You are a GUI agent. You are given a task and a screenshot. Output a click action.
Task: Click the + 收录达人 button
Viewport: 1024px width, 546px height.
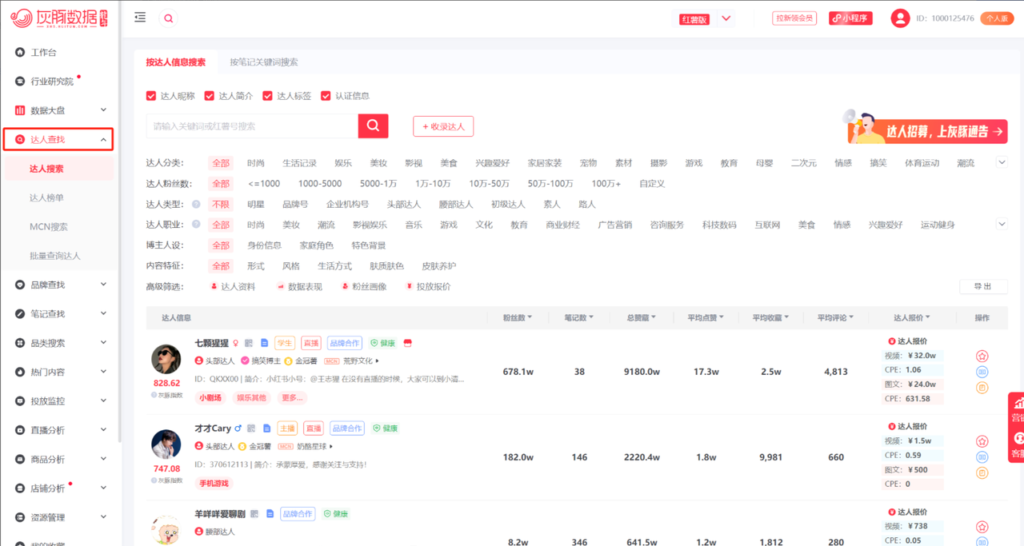point(443,126)
